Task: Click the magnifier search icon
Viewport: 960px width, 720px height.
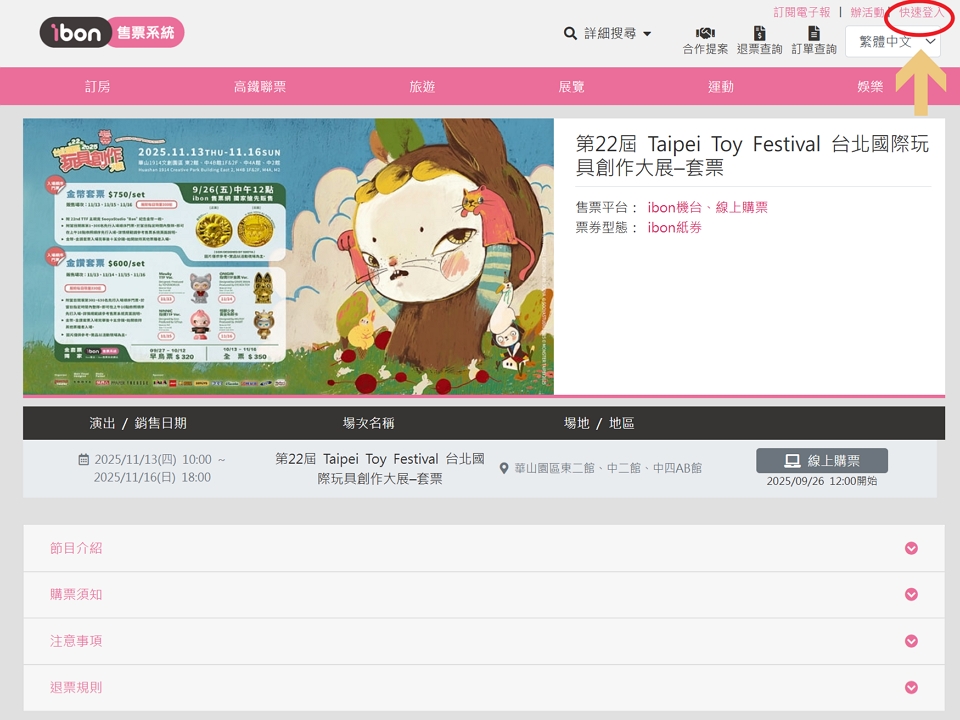Action: [x=570, y=34]
